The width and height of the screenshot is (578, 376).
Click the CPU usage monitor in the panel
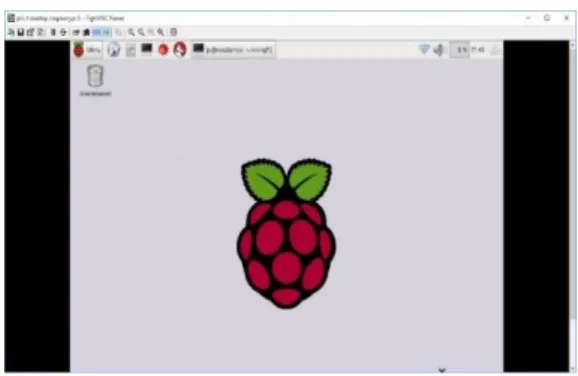point(459,50)
